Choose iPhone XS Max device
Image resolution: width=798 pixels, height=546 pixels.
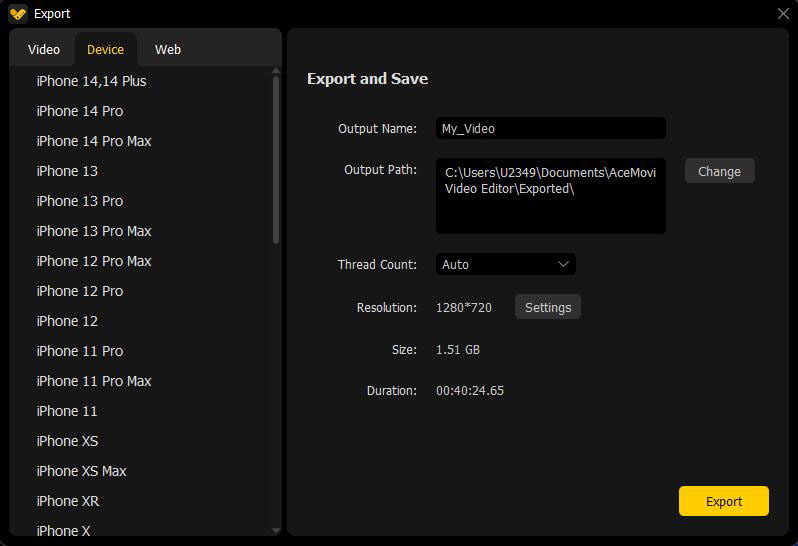point(81,471)
